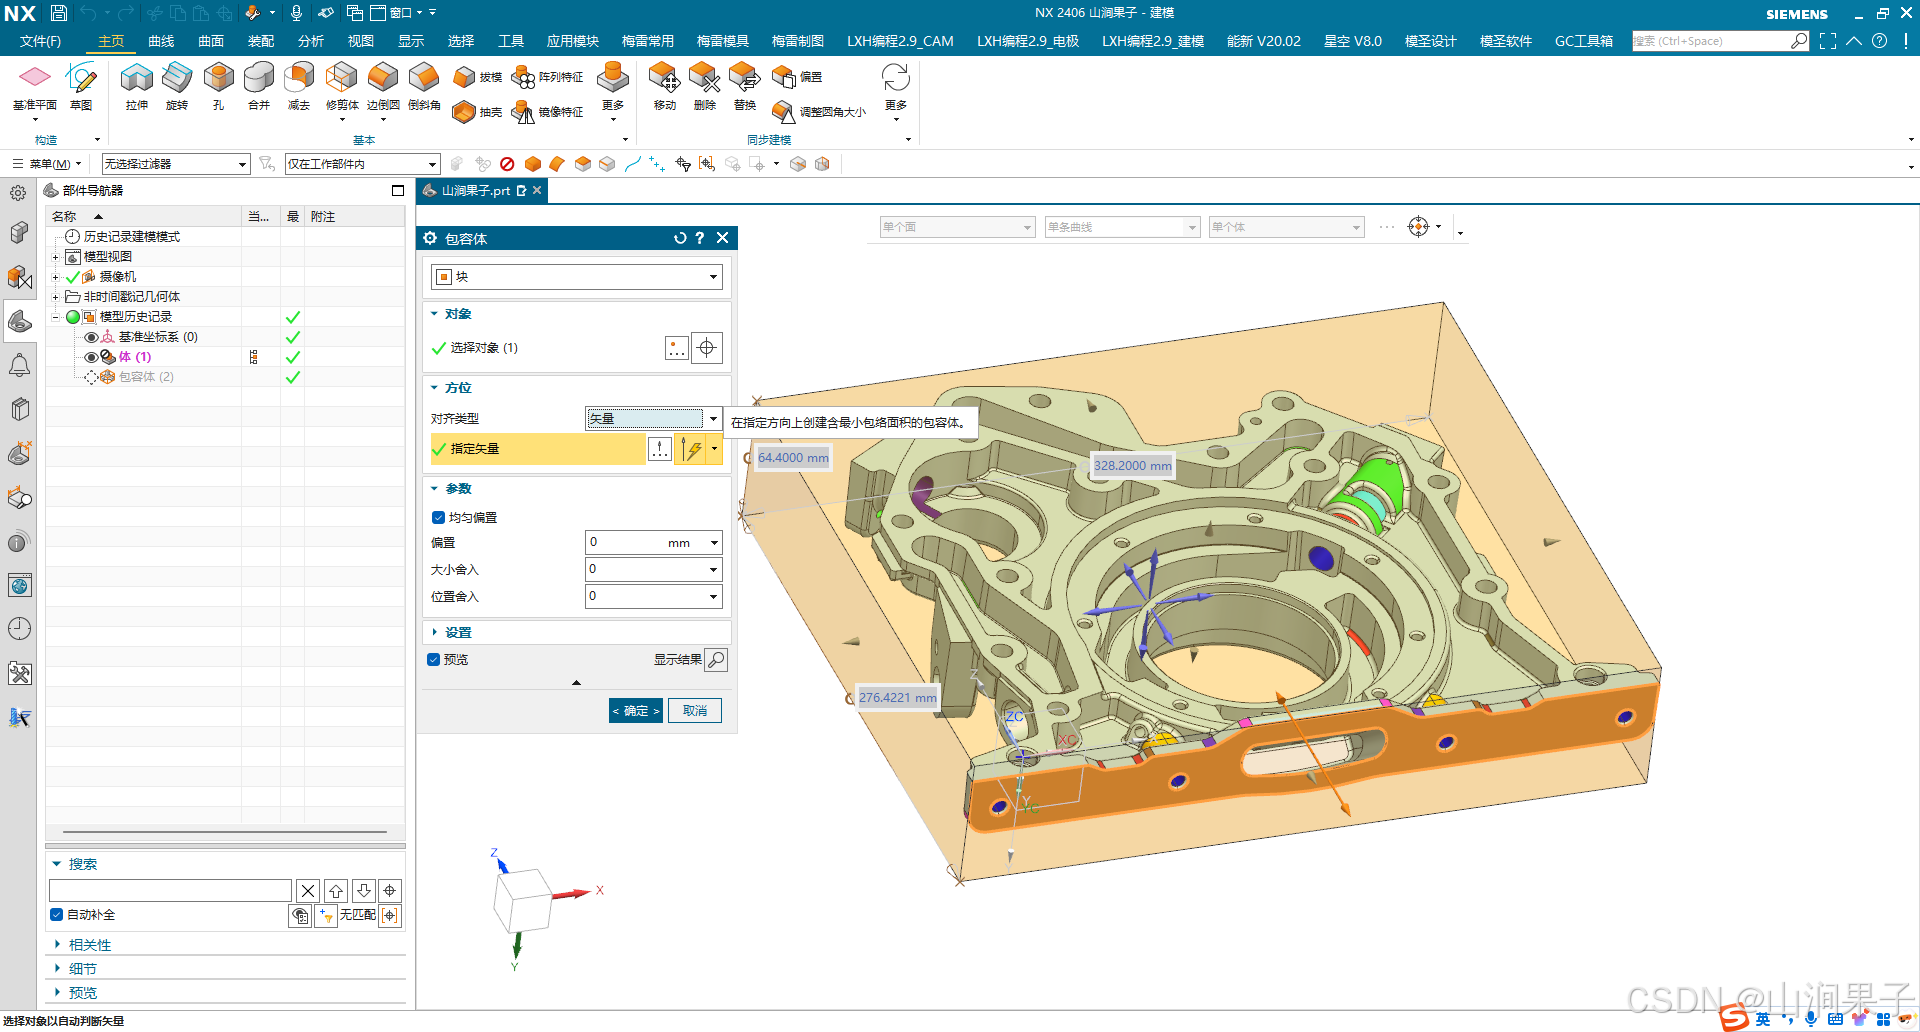Reset the 包容体 dialog
The image size is (1920, 1032).
[x=680, y=238]
